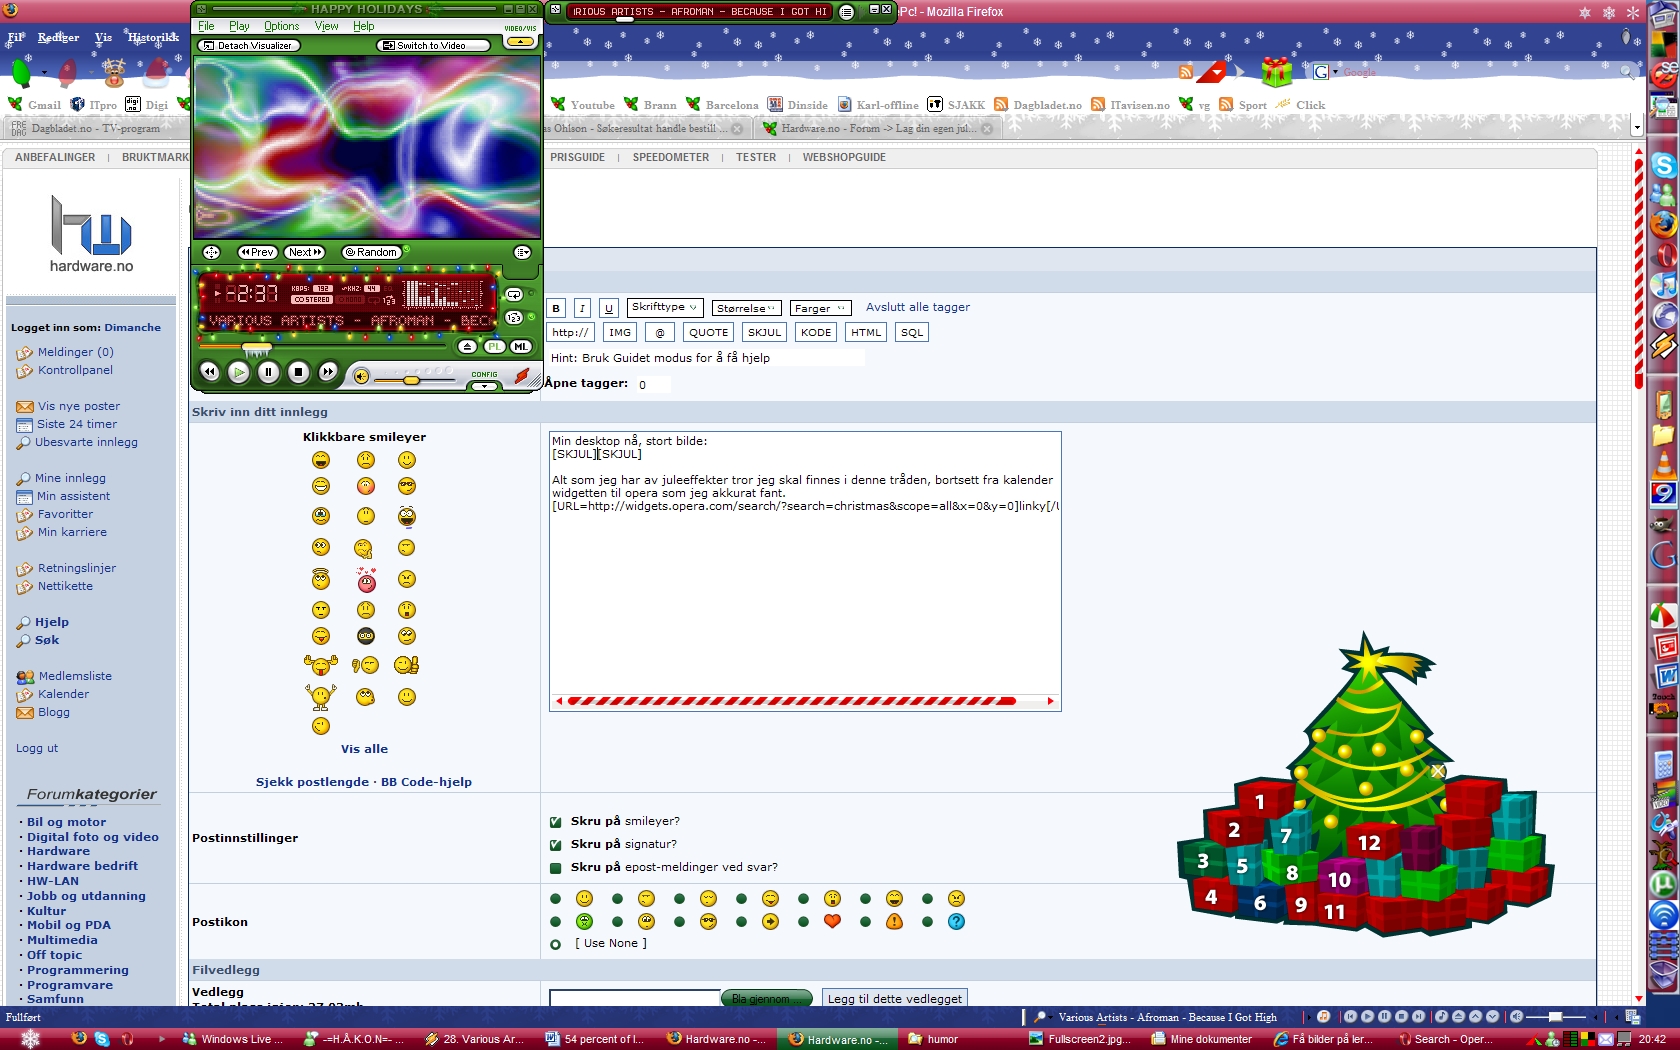Open SPEEDOMETER site tab

point(670,157)
